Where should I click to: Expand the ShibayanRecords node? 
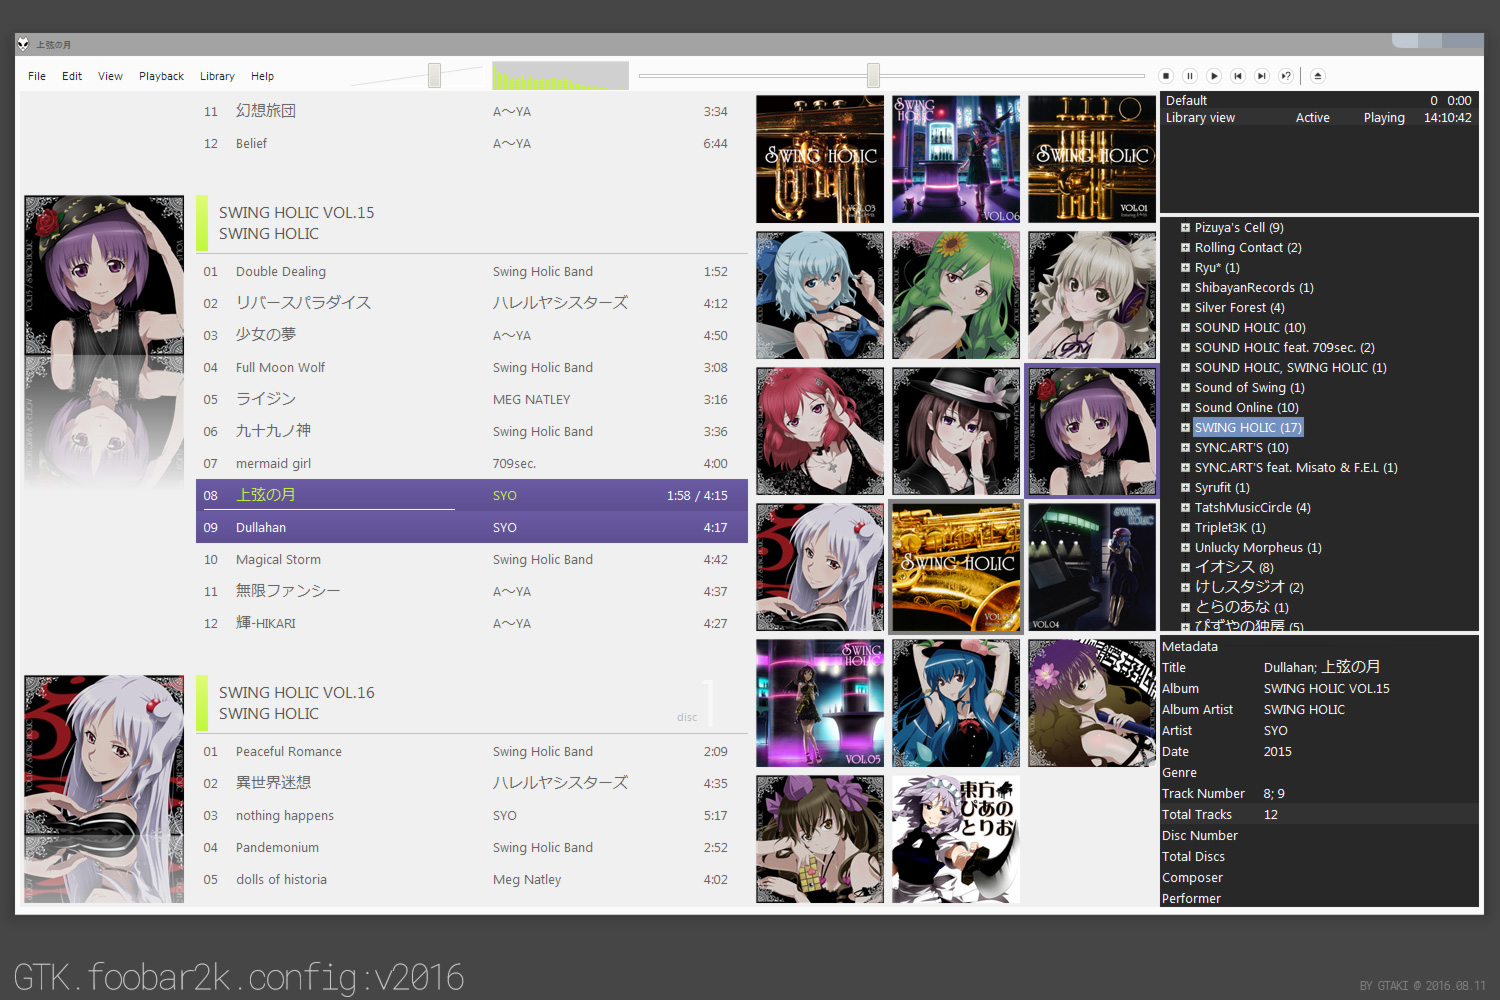1185,288
